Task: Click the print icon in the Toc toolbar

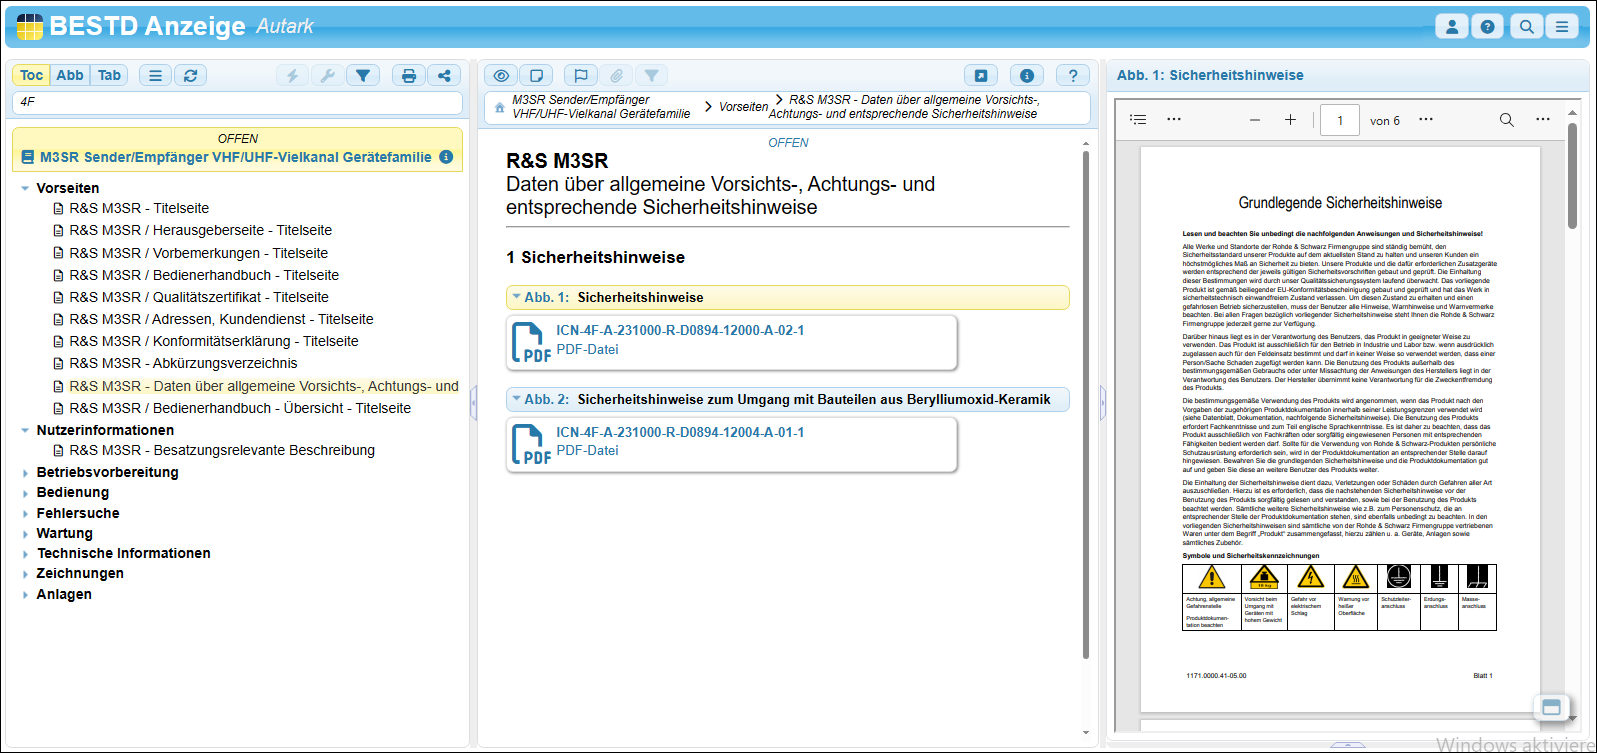Action: point(408,75)
